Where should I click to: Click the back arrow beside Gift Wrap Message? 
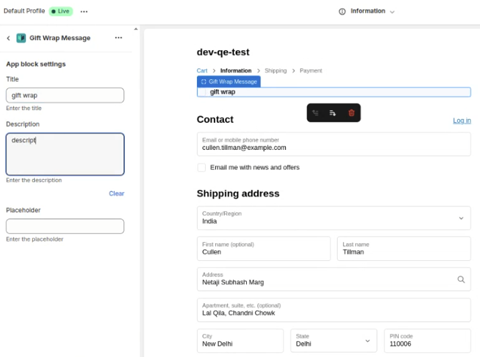[8, 38]
